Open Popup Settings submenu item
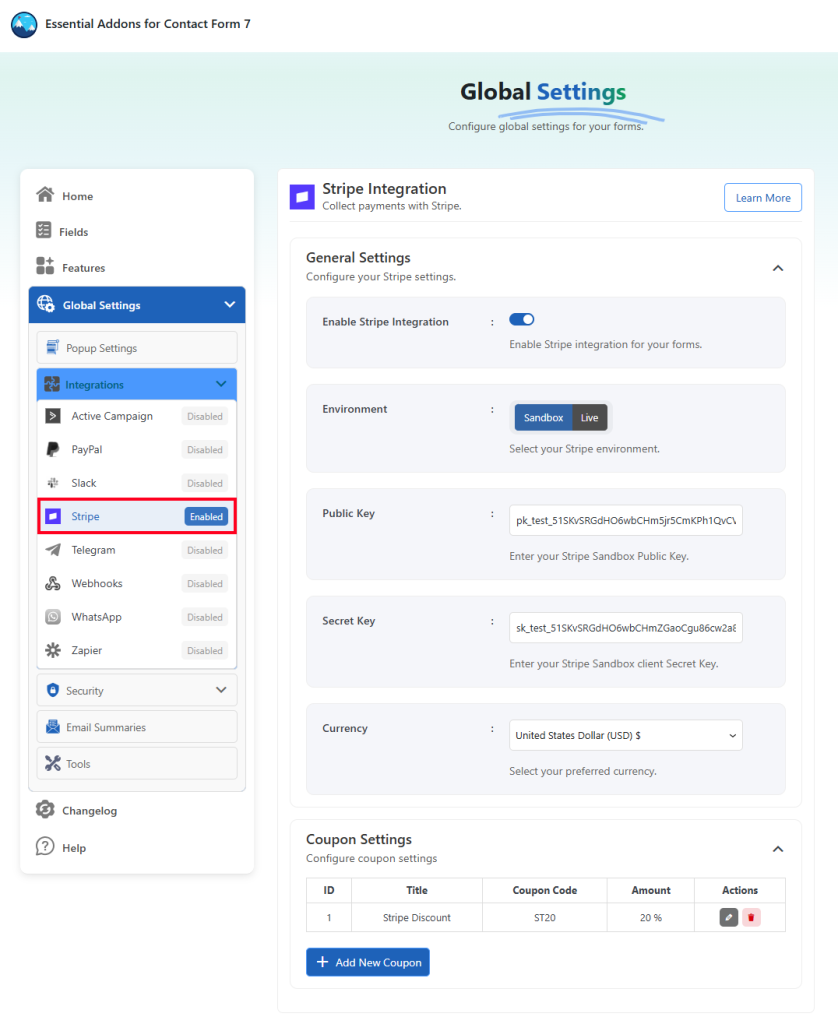 pos(137,347)
